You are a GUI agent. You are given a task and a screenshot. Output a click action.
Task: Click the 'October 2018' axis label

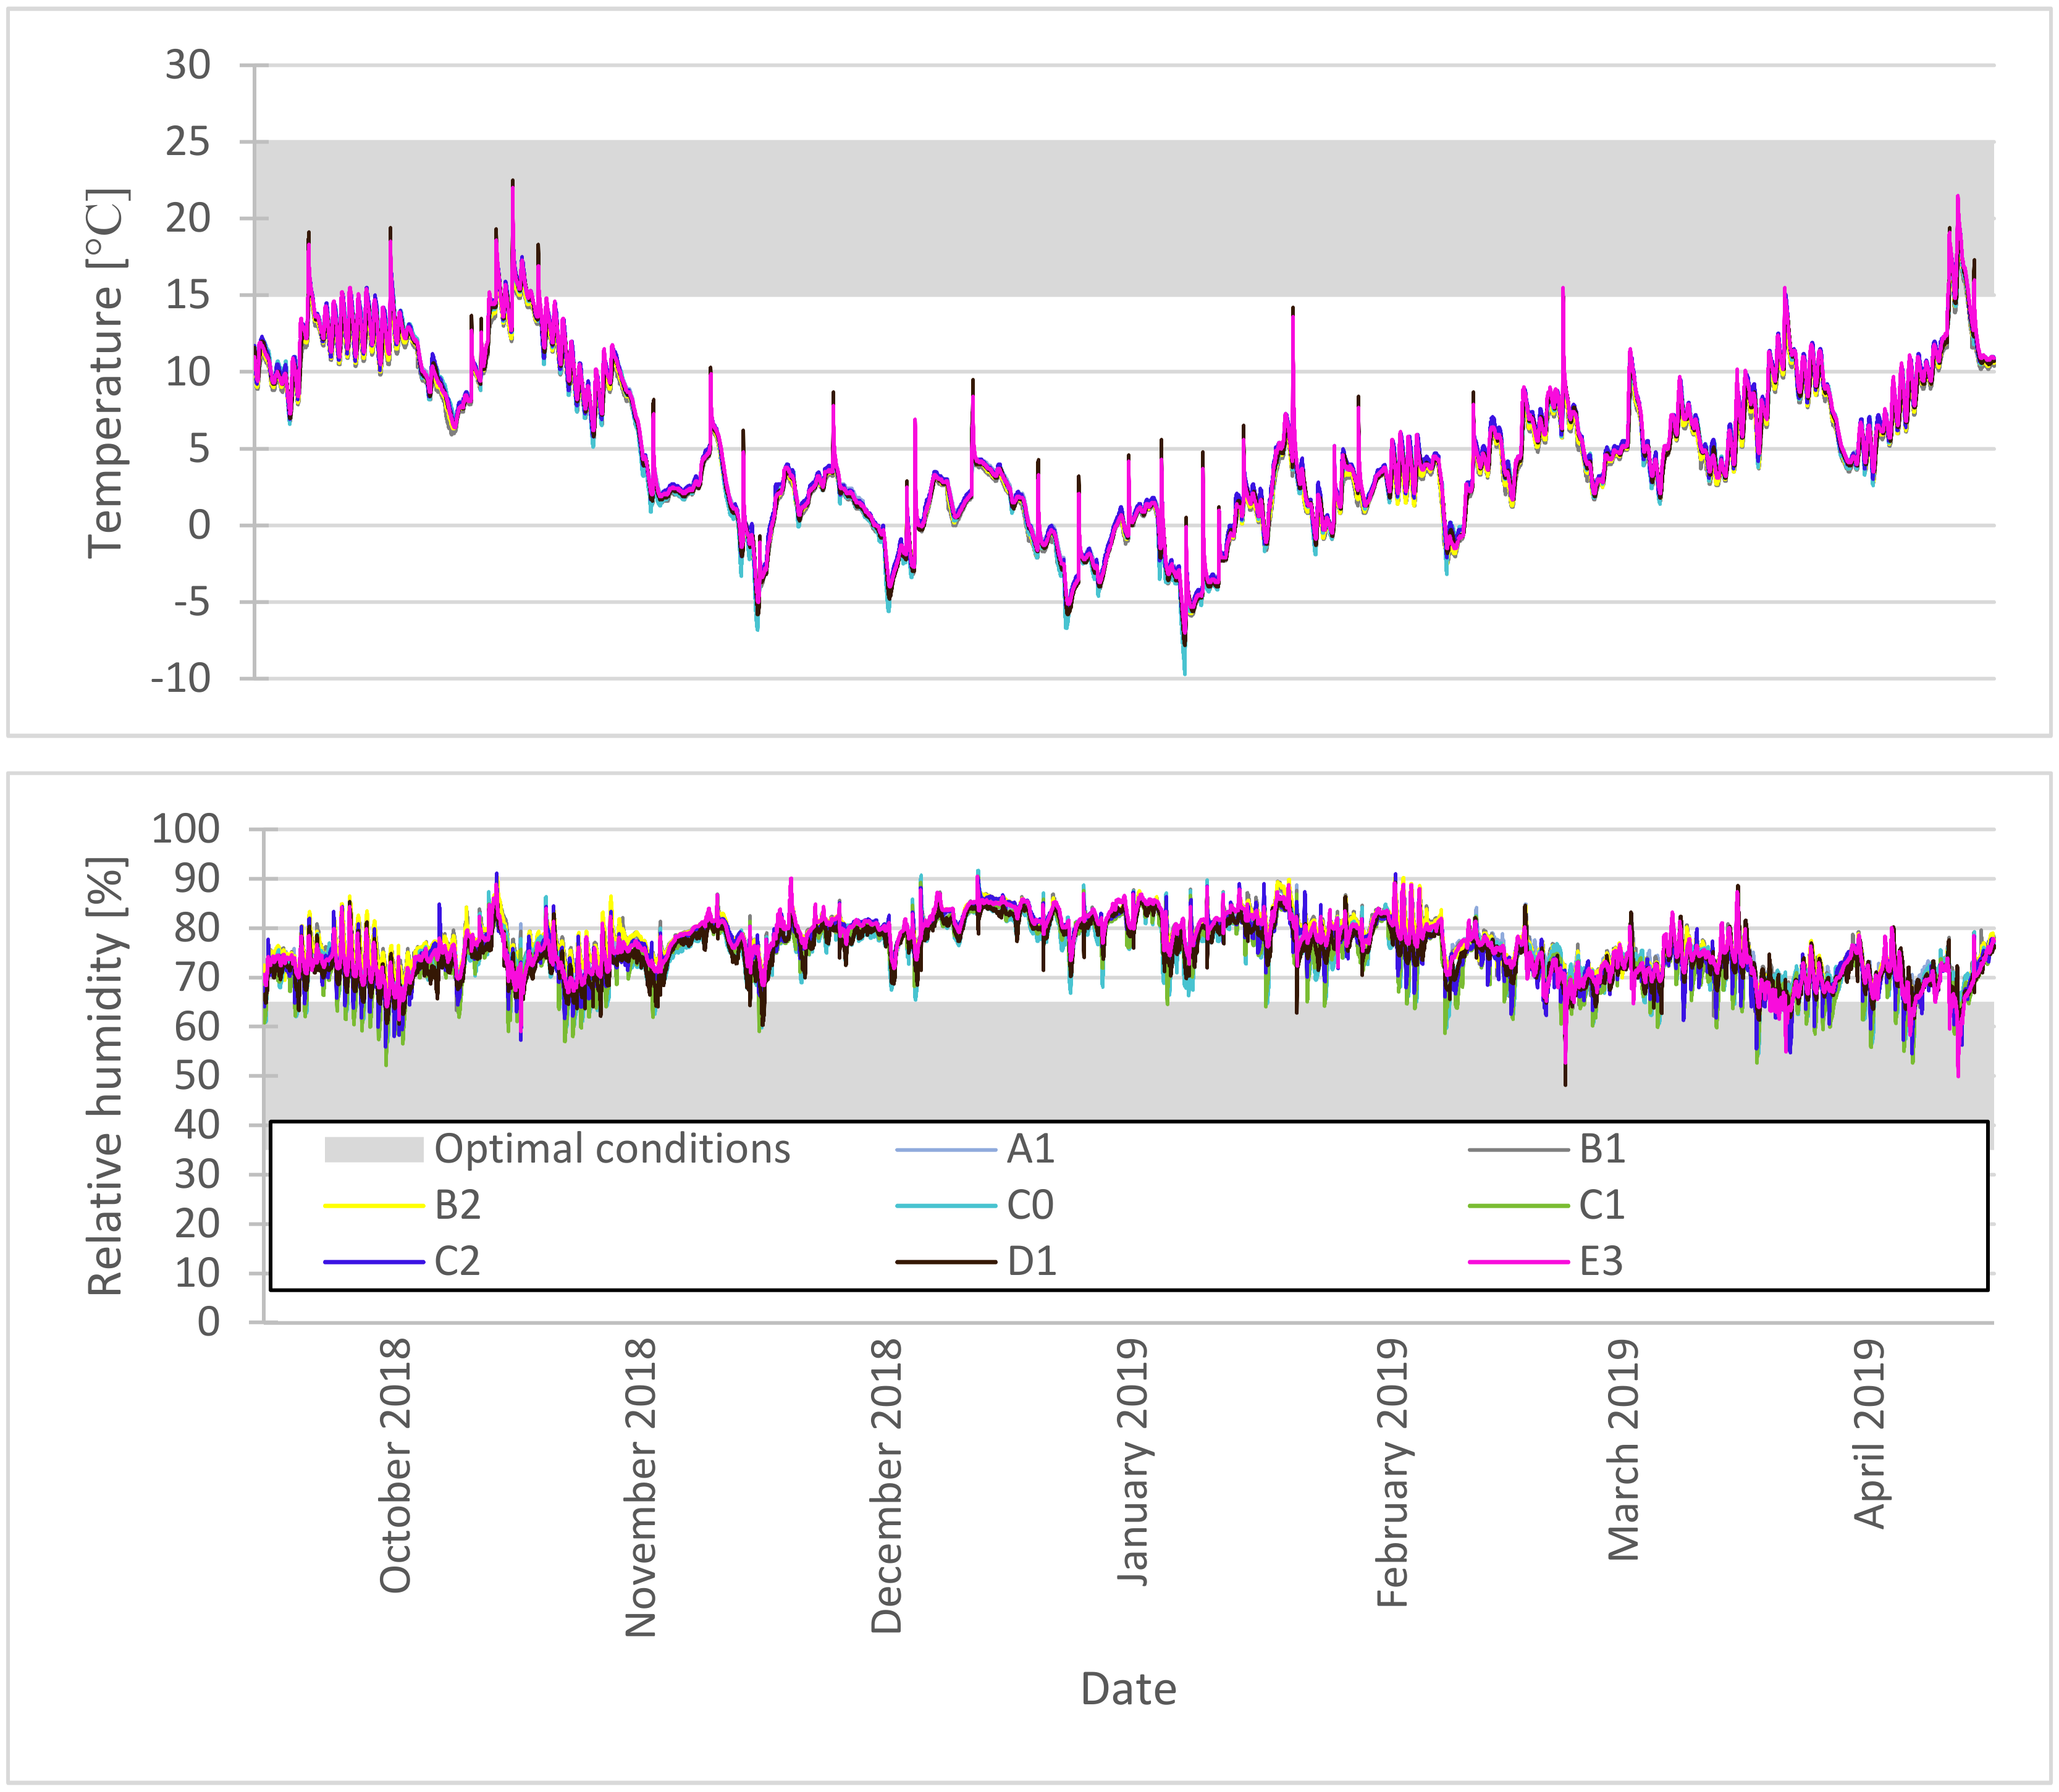pyautogui.click(x=395, y=1466)
